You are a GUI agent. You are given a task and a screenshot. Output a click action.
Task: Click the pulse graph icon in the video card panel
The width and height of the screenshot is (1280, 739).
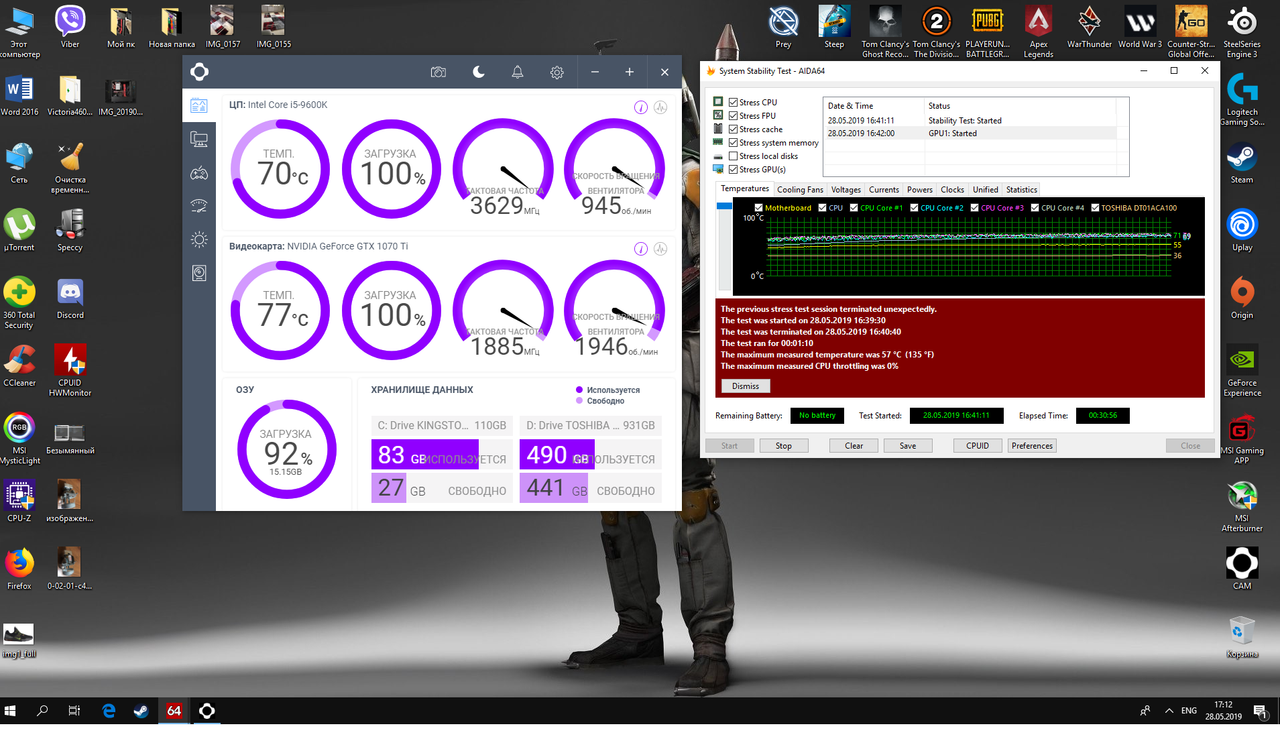click(660, 248)
